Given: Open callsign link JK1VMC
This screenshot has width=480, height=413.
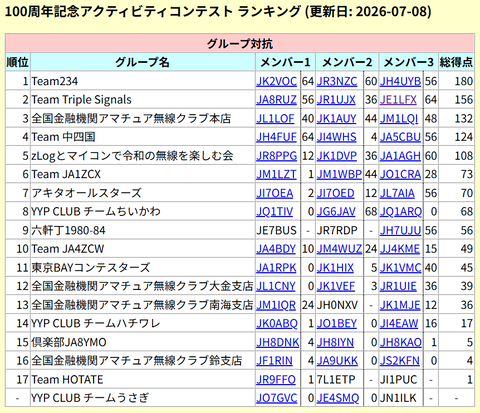Looking at the screenshot, I should [401, 268].
